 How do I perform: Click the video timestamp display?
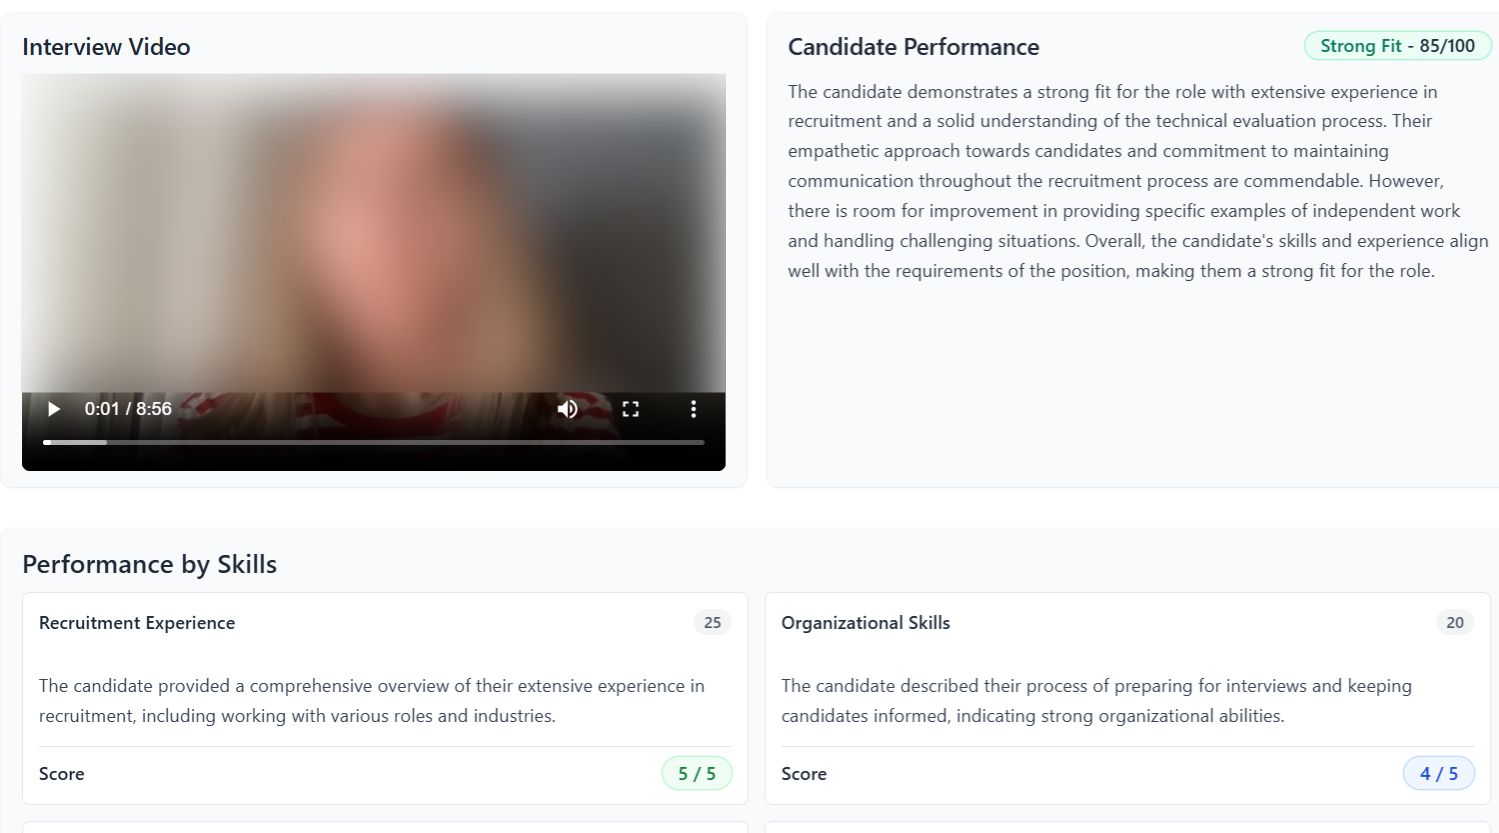(x=127, y=409)
